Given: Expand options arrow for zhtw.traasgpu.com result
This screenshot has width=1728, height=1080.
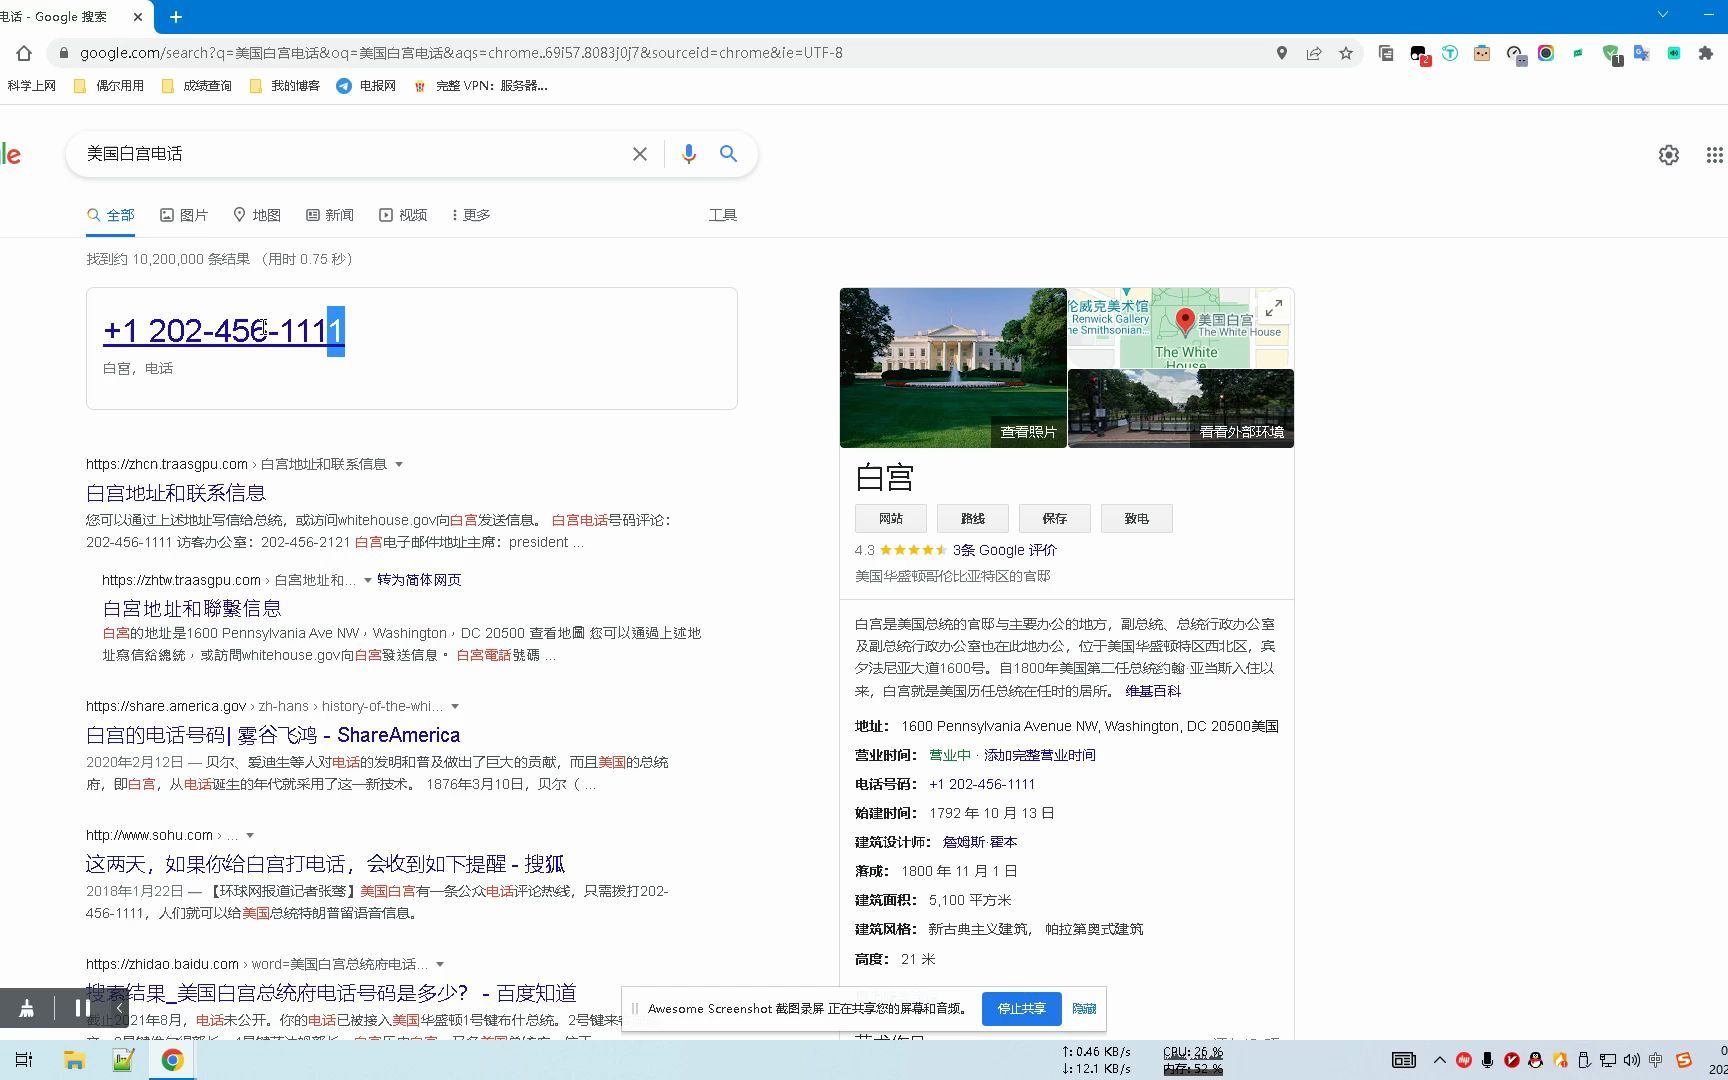Looking at the screenshot, I should click(x=368, y=580).
